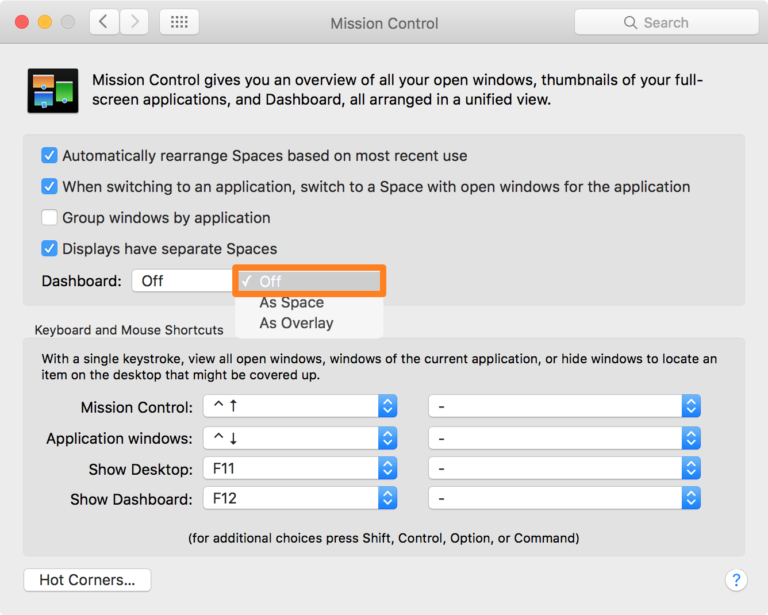
Task: Click the Dashboard popup showing Off
Action: [182, 281]
